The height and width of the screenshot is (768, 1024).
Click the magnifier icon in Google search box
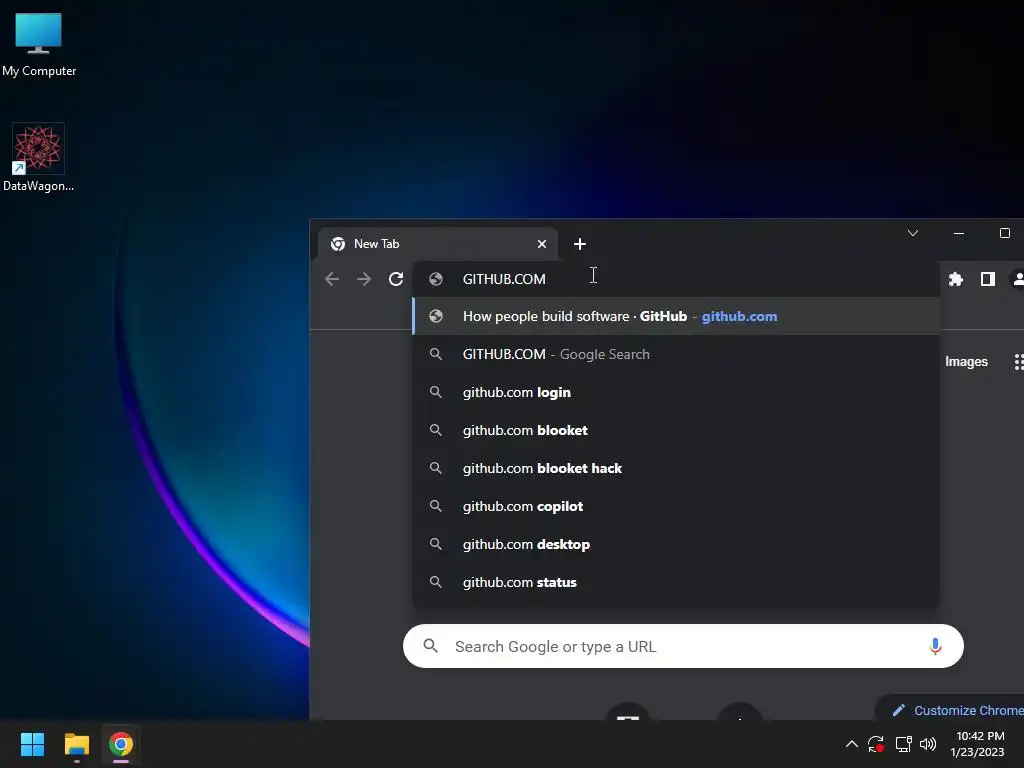tap(430, 646)
